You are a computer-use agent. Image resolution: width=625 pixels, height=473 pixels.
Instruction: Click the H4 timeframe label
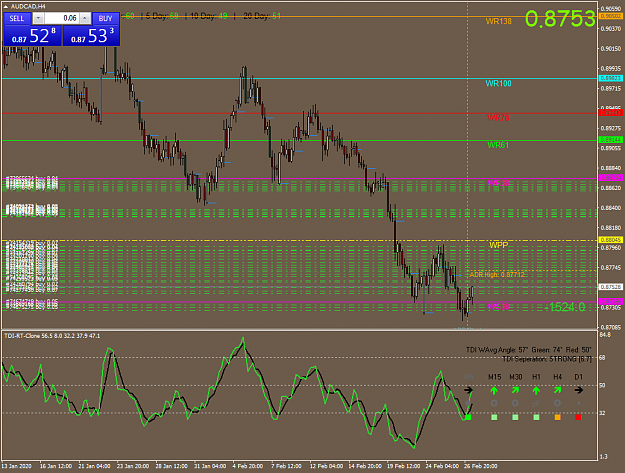tap(558, 377)
